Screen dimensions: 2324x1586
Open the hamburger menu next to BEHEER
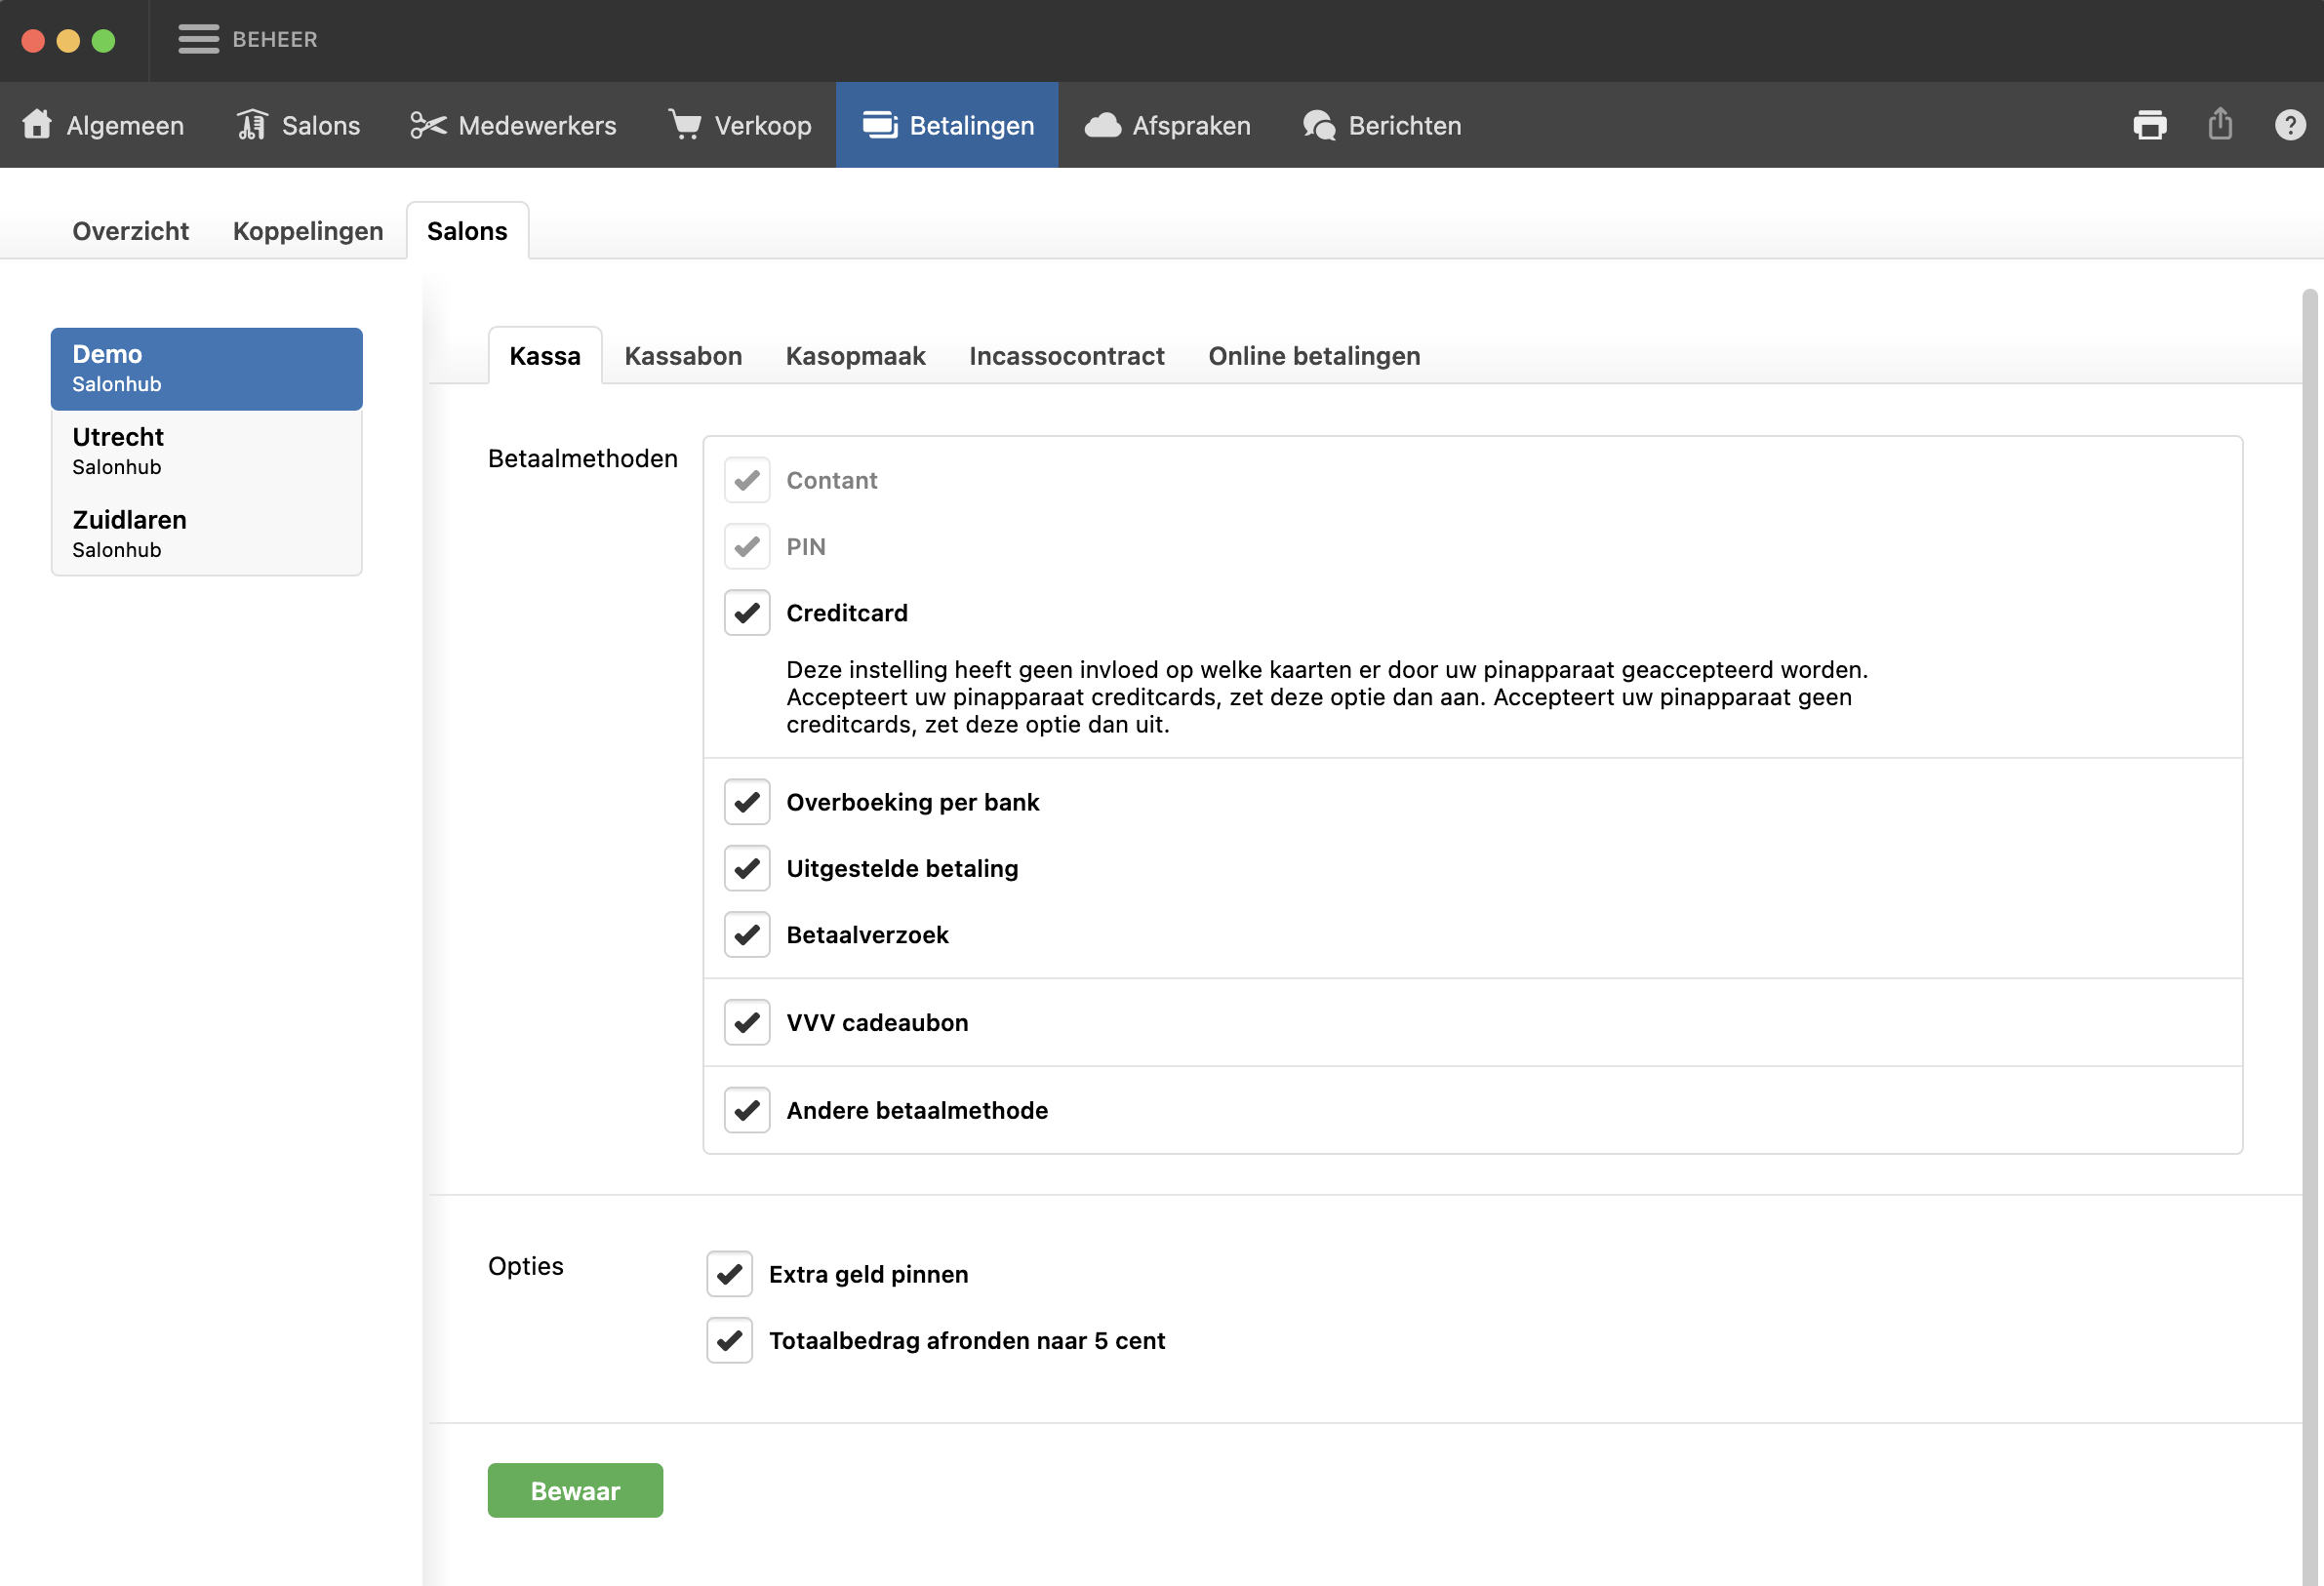[x=198, y=39]
